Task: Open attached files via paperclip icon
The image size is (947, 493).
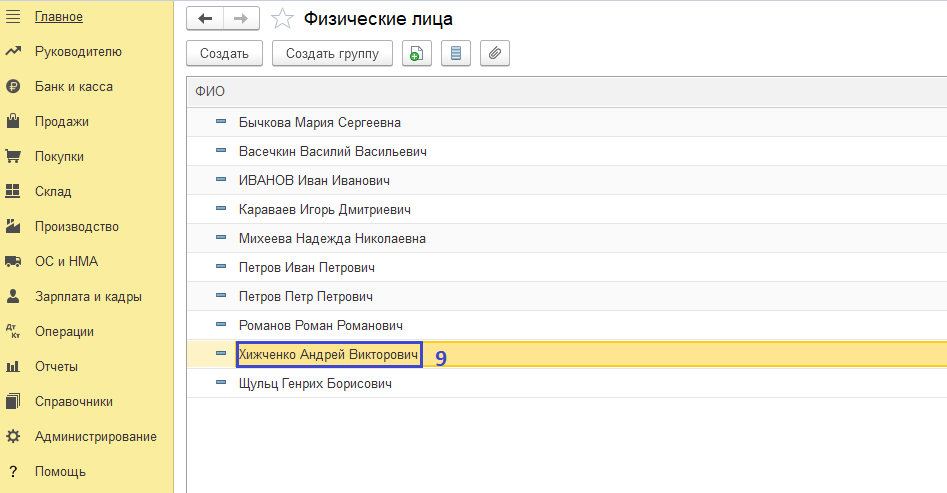Action: (x=495, y=53)
